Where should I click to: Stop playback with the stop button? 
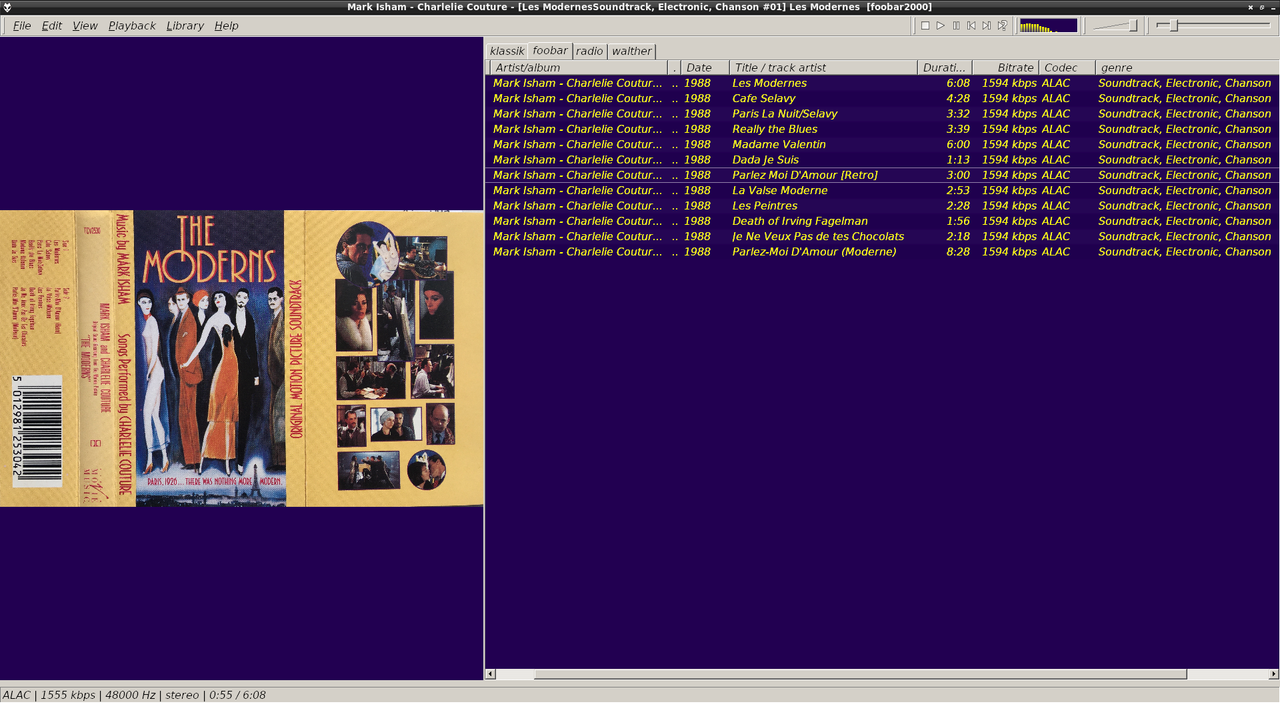(x=925, y=25)
